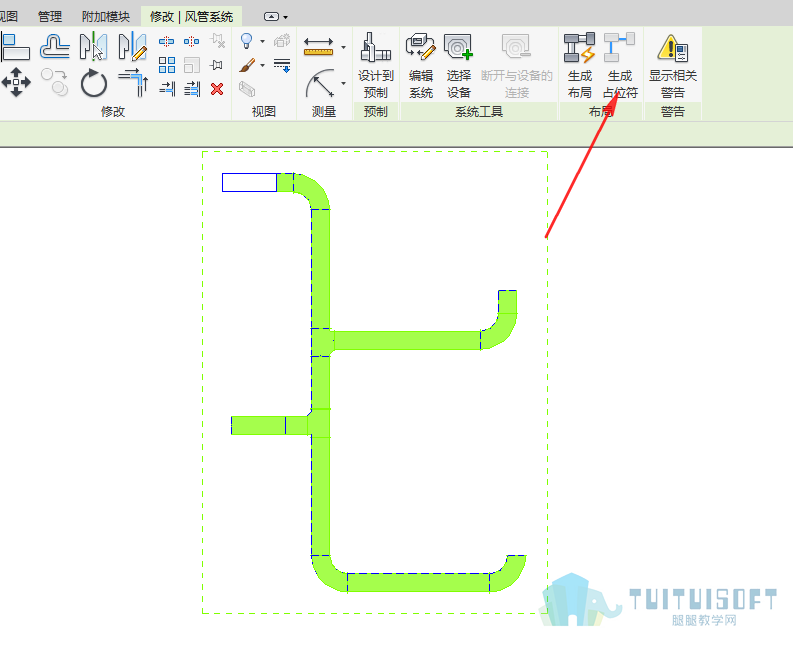Pin the selected elements
Screen dimensions: 793x652
pyautogui.click(x=217, y=65)
